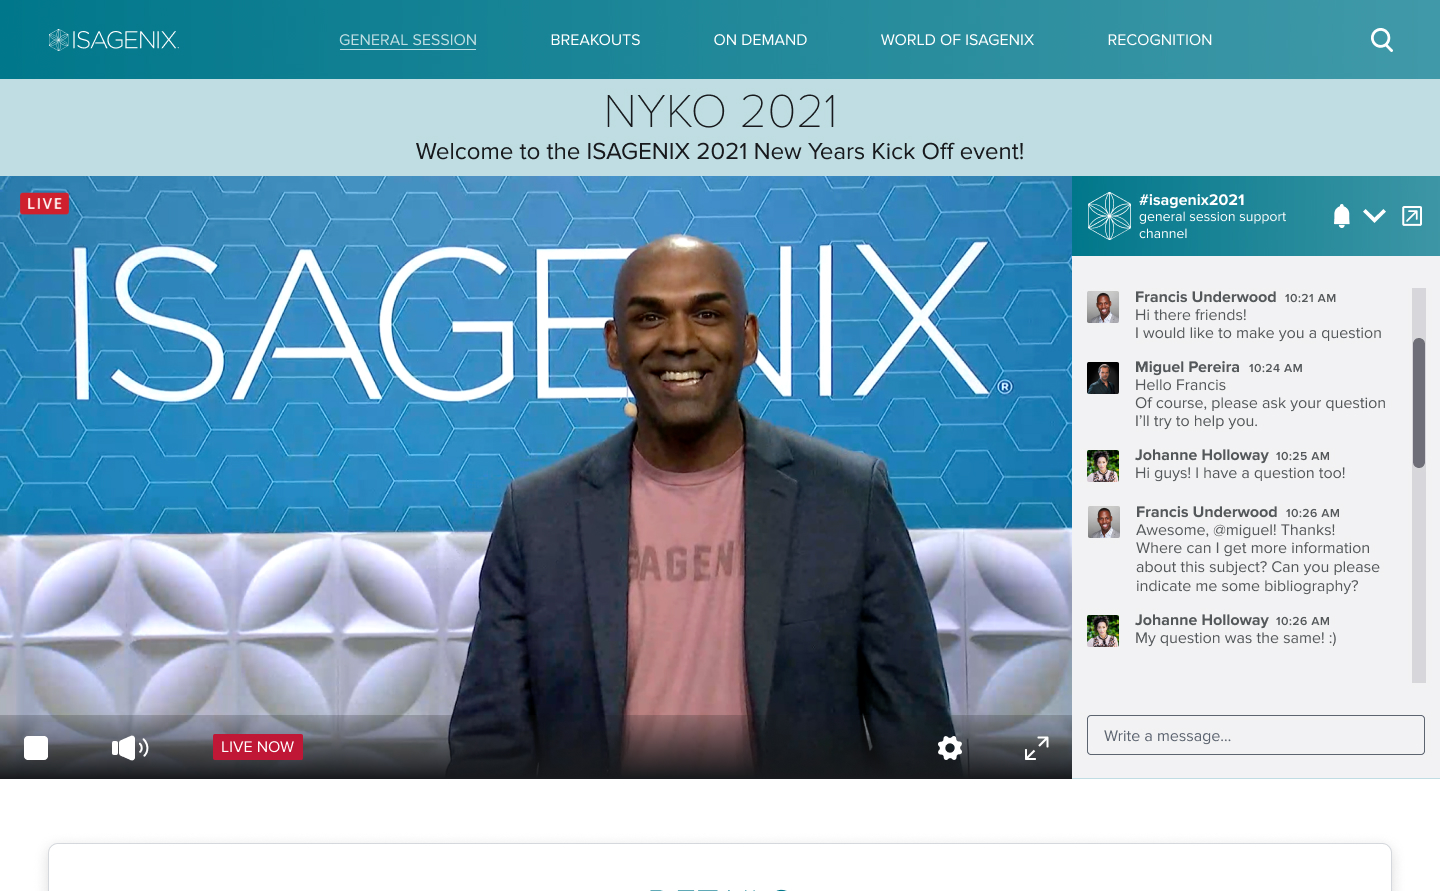Click Johanne Holloway's avatar at 10:25 AM message
Screen dimensions: 1440x891
[x=1103, y=466]
